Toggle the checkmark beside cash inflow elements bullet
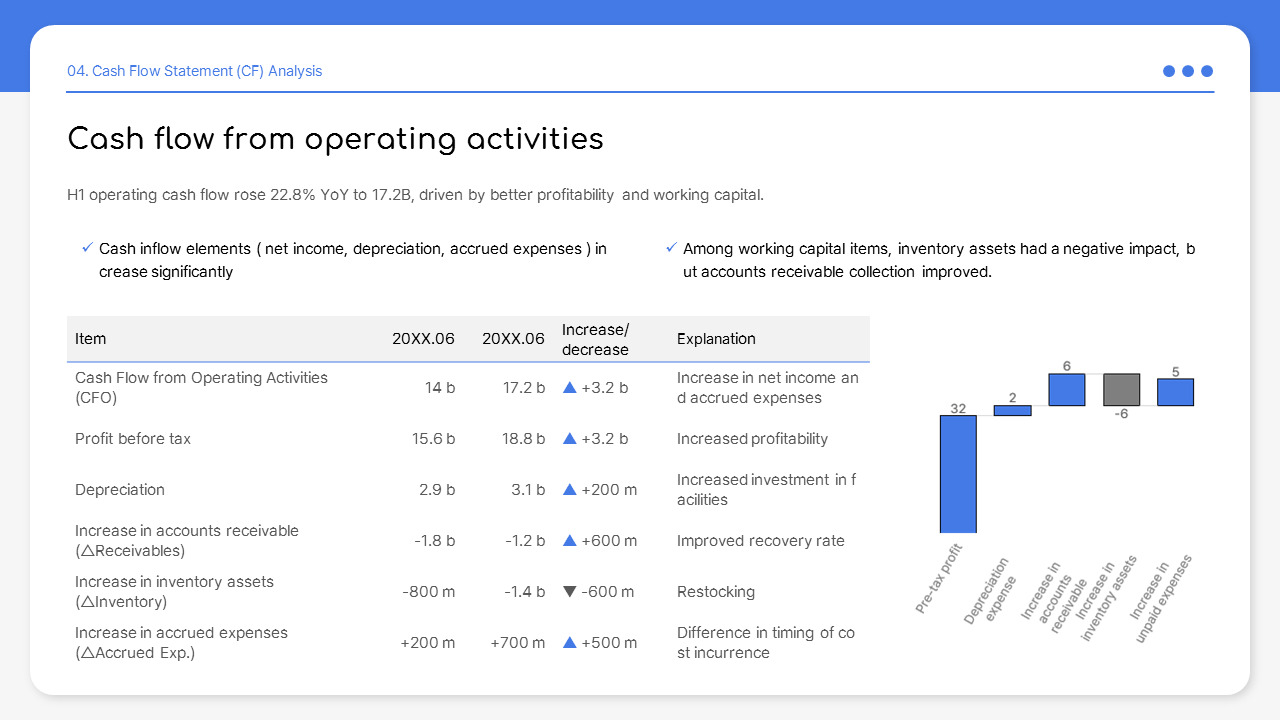The image size is (1280, 720). coord(87,247)
